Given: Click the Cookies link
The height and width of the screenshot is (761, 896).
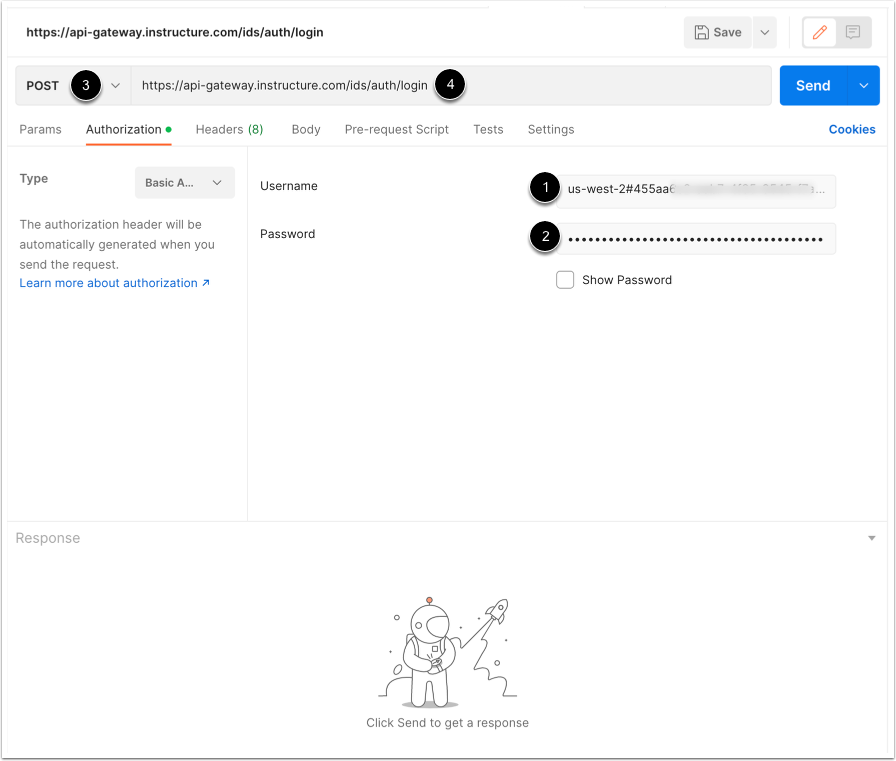Looking at the screenshot, I should pos(851,129).
